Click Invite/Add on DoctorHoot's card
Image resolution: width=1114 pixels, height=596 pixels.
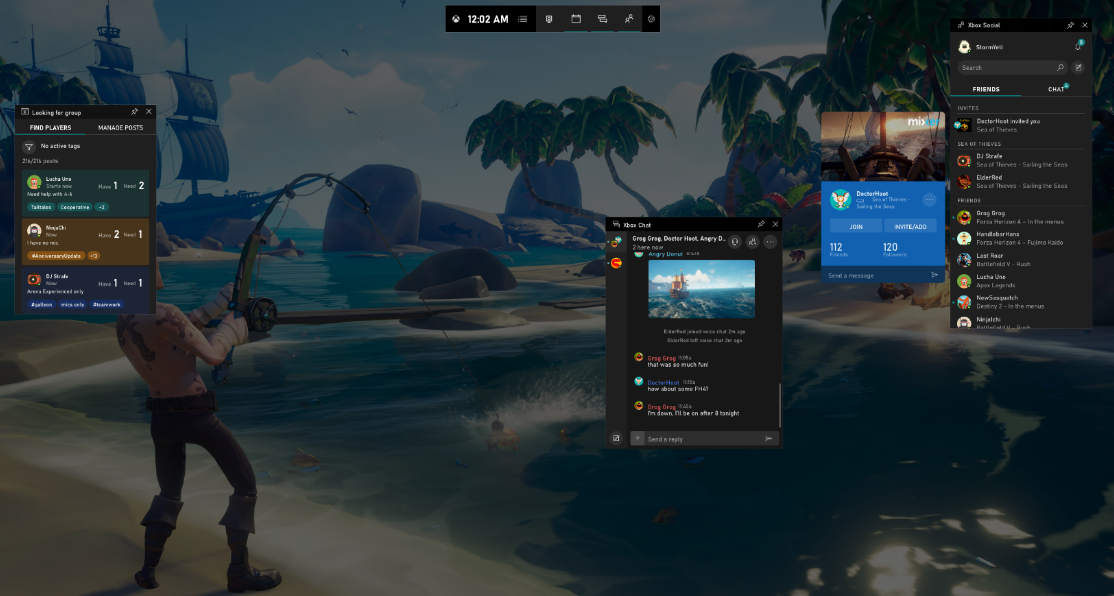[911, 226]
